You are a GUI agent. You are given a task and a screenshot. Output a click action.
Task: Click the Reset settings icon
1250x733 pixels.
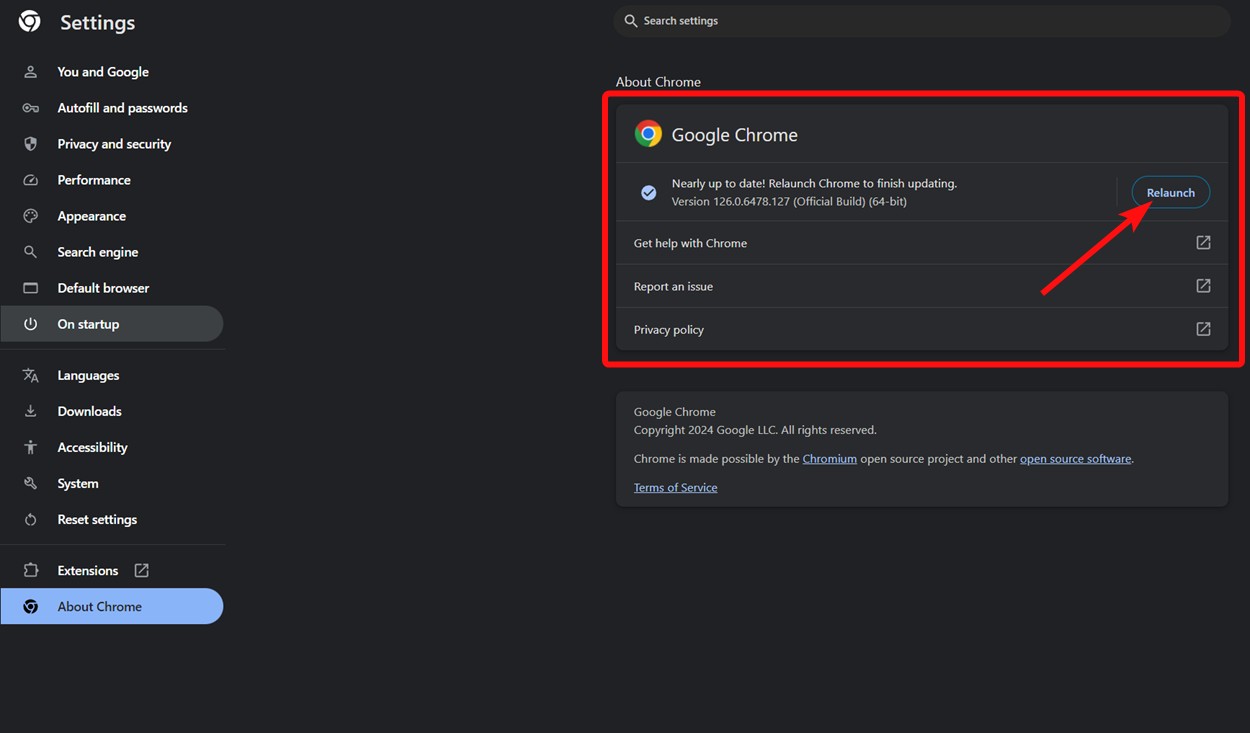tap(29, 519)
